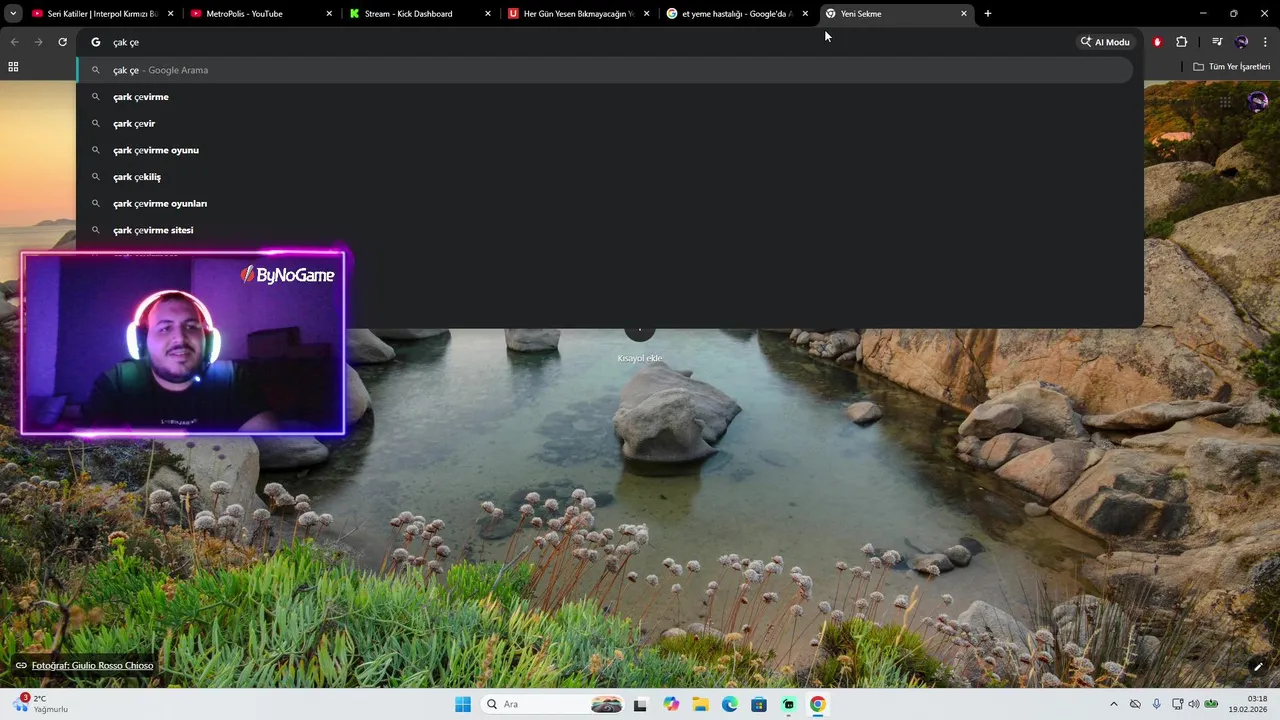Select 'çak çe - Google Arama' suggestion
The height and width of the screenshot is (720, 1280).
[606, 70]
